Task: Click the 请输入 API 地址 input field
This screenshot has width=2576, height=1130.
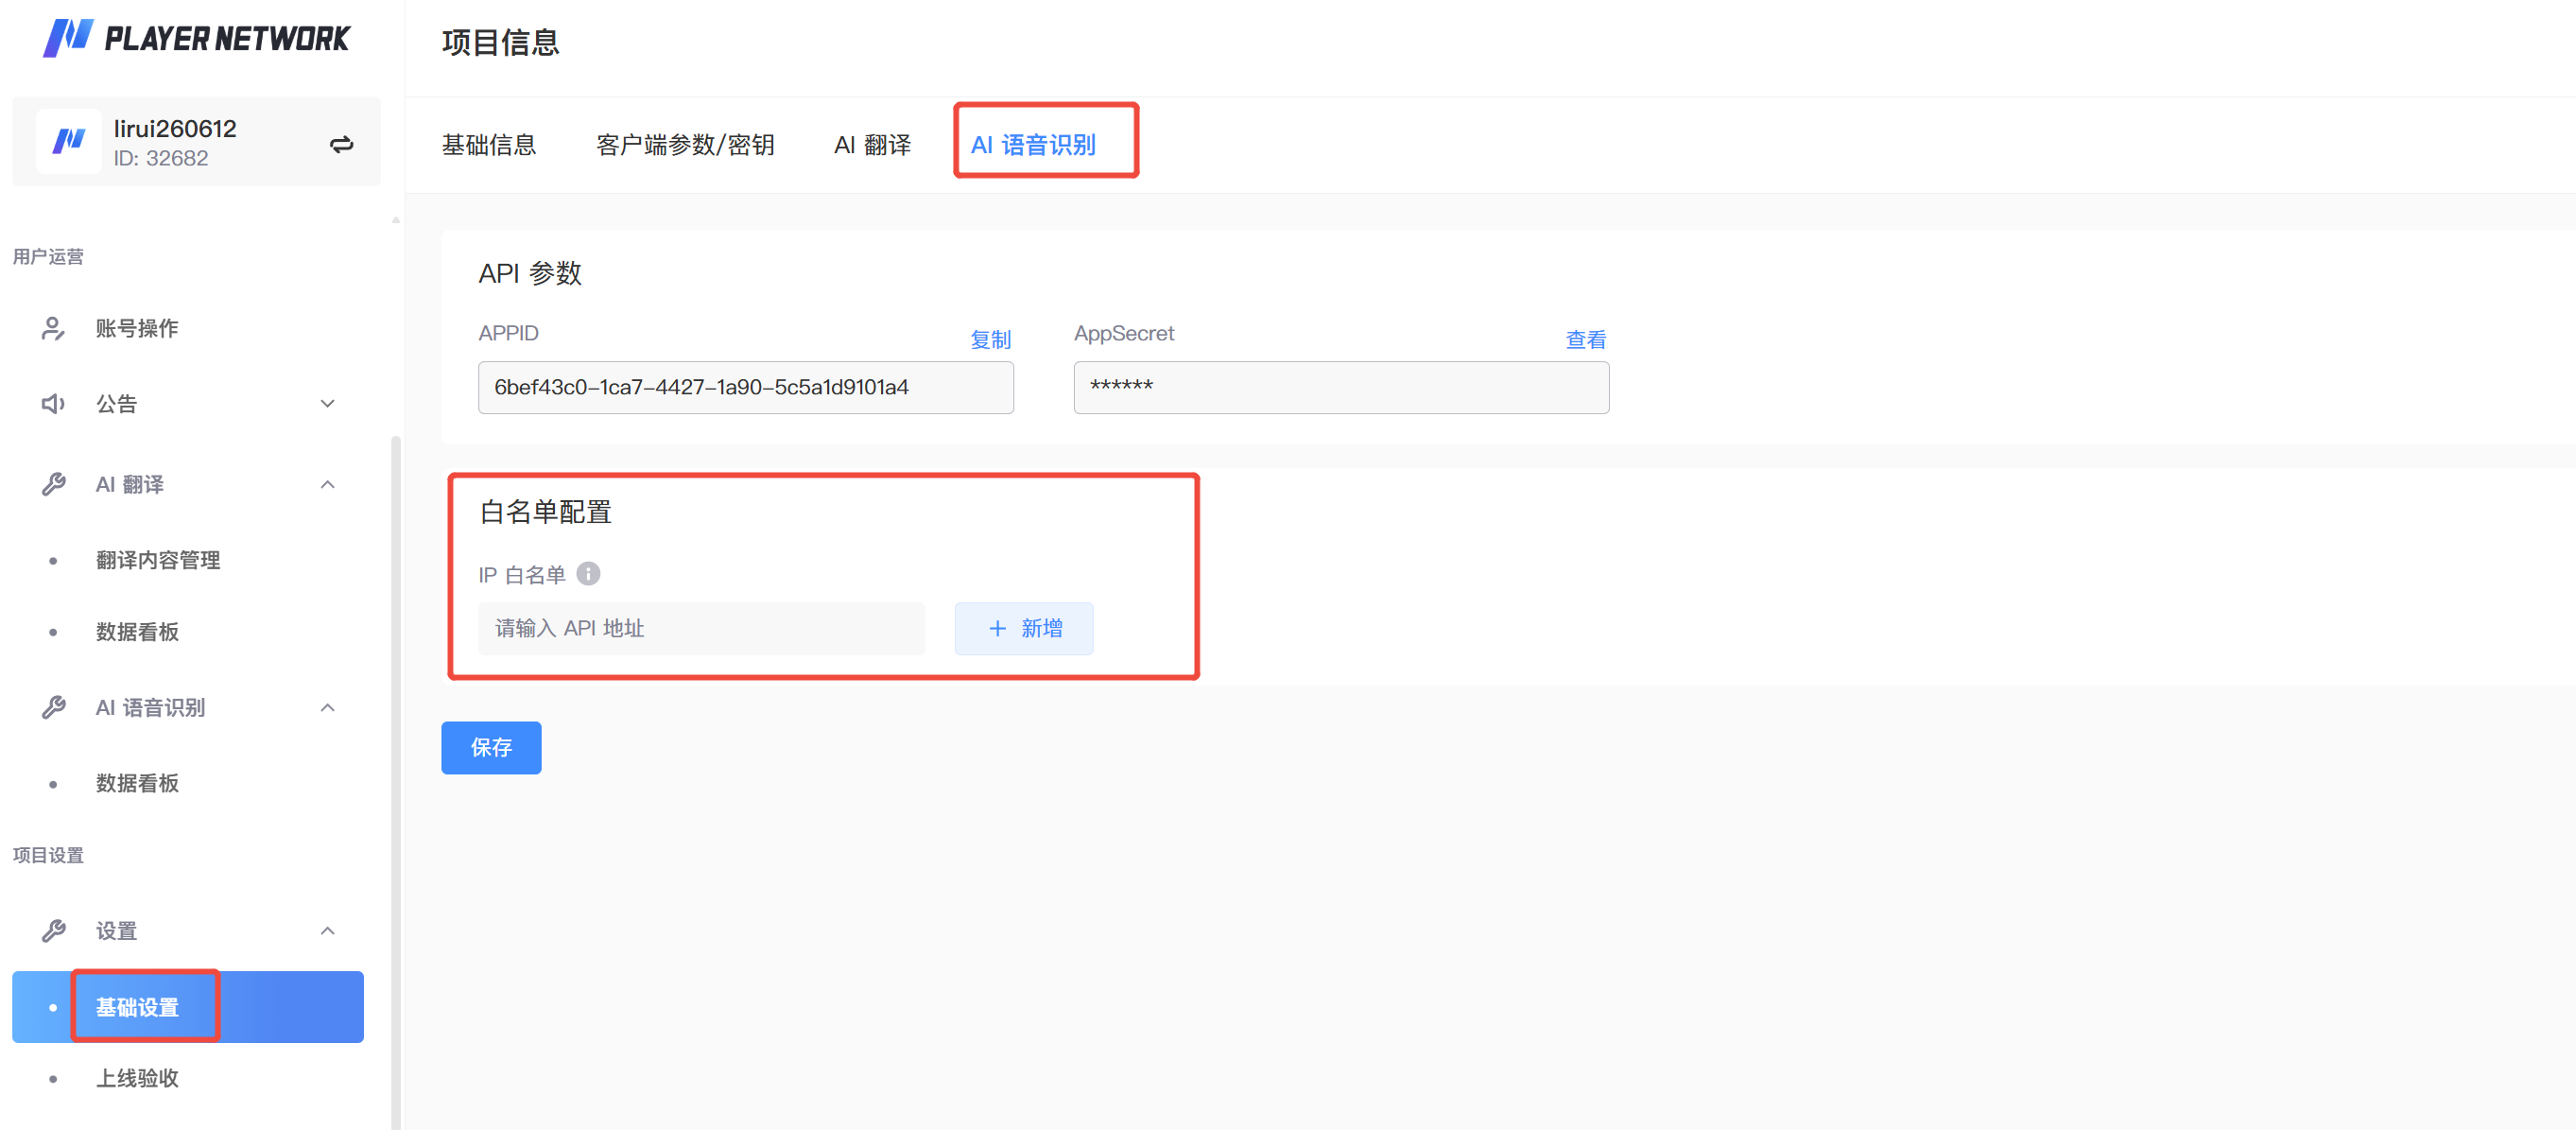Action: (x=701, y=629)
